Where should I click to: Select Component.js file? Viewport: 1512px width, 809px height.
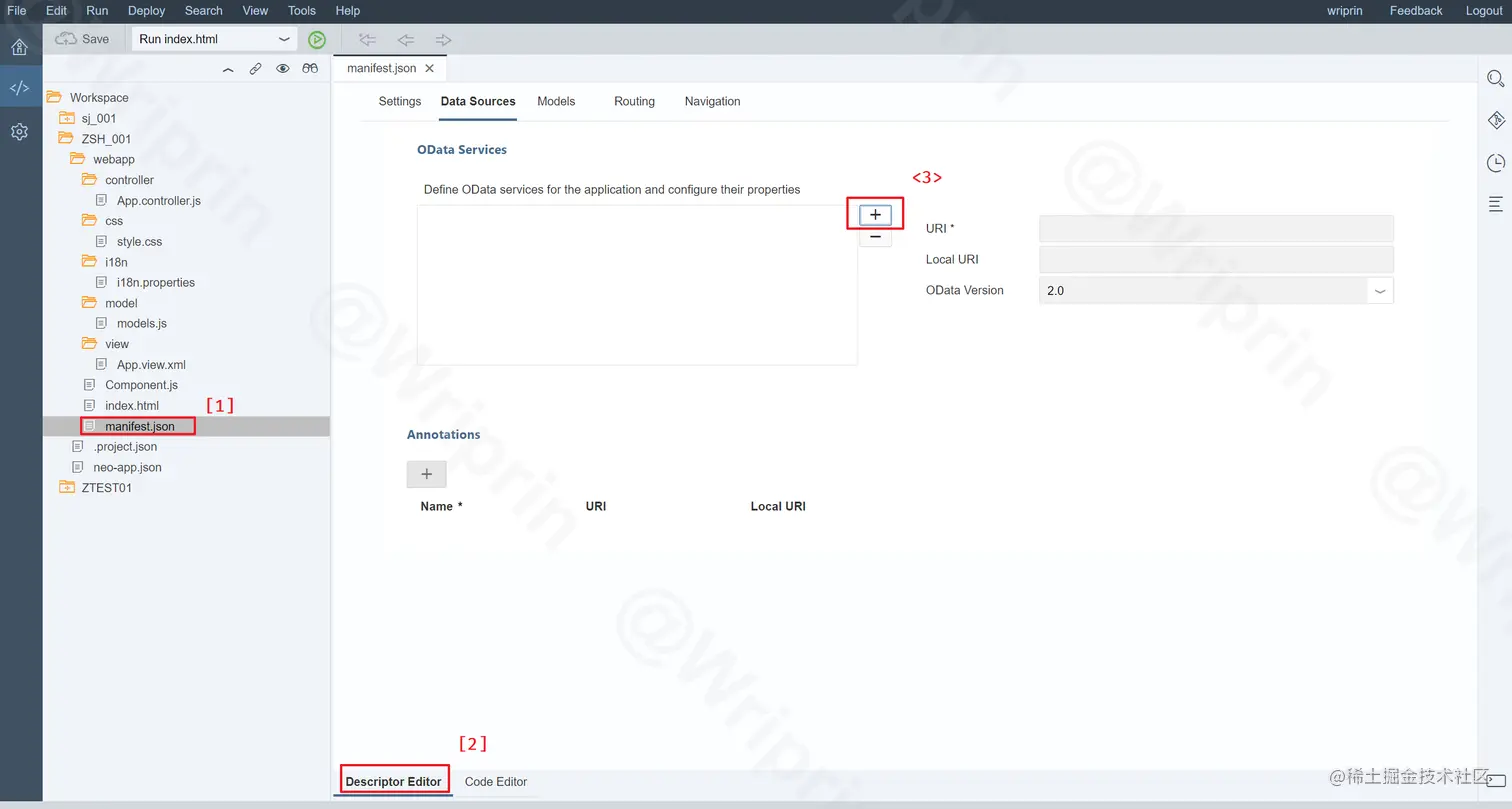[141, 385]
